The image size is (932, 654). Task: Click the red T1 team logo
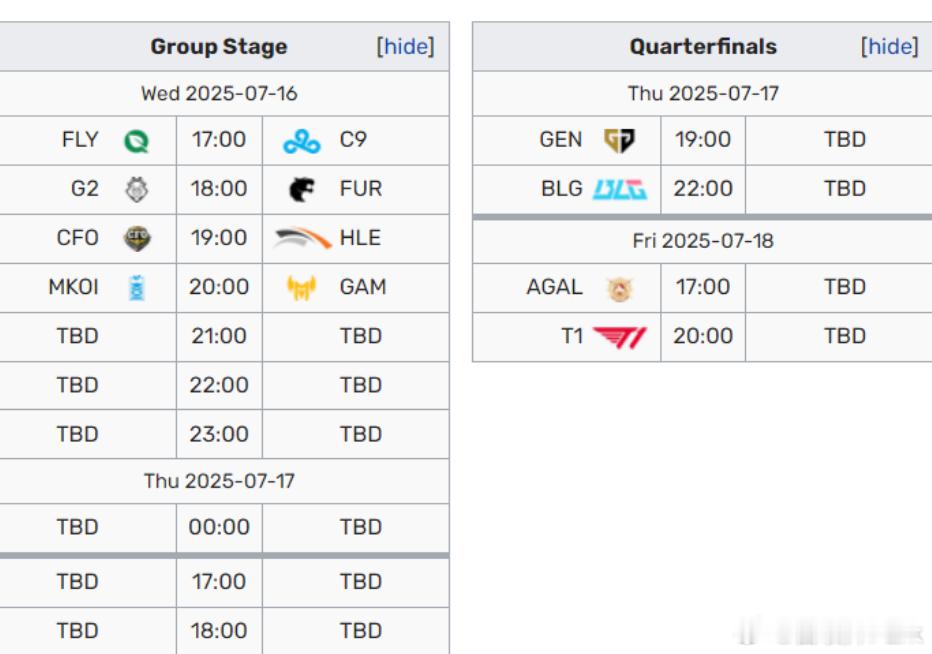click(620, 337)
